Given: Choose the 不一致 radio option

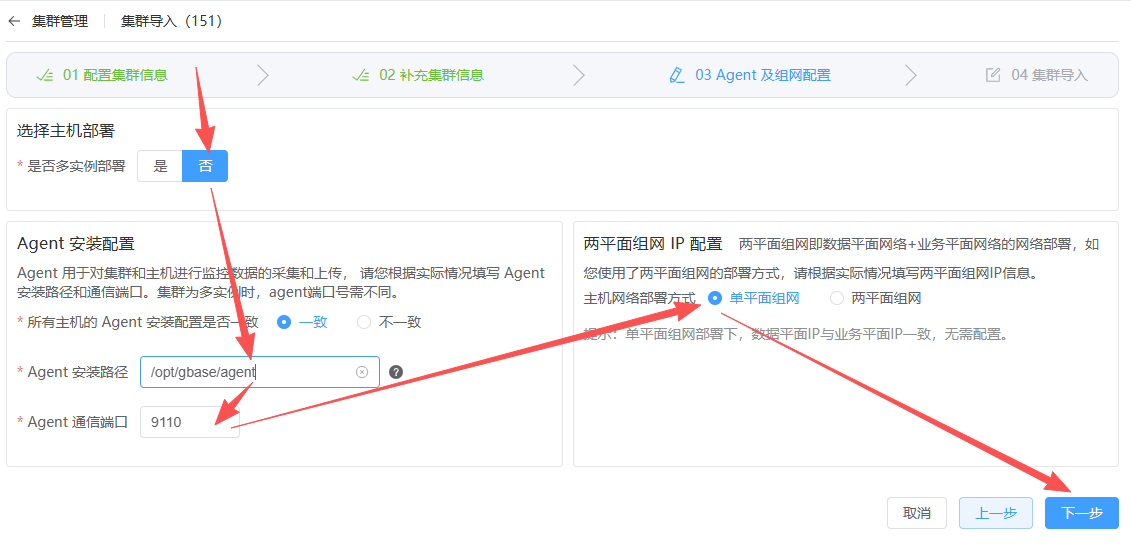Looking at the screenshot, I should click(364, 322).
